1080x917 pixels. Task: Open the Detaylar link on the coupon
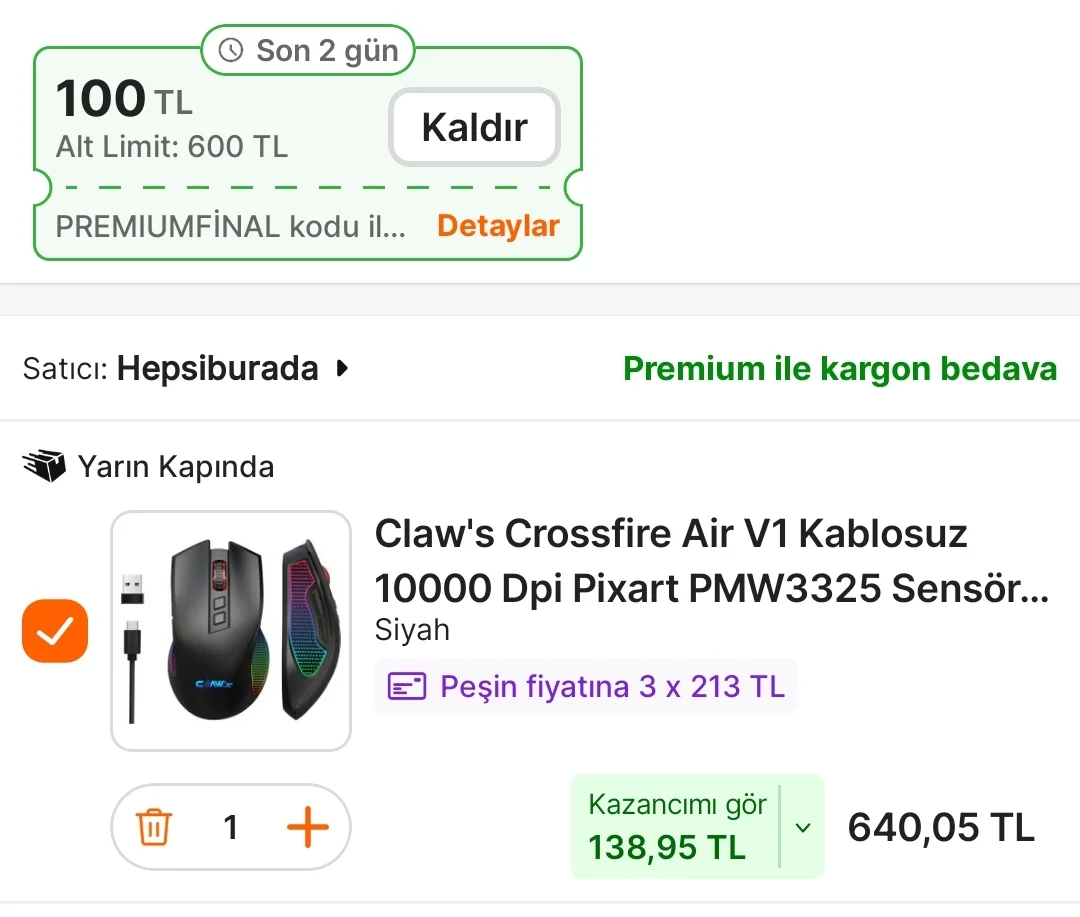[498, 226]
